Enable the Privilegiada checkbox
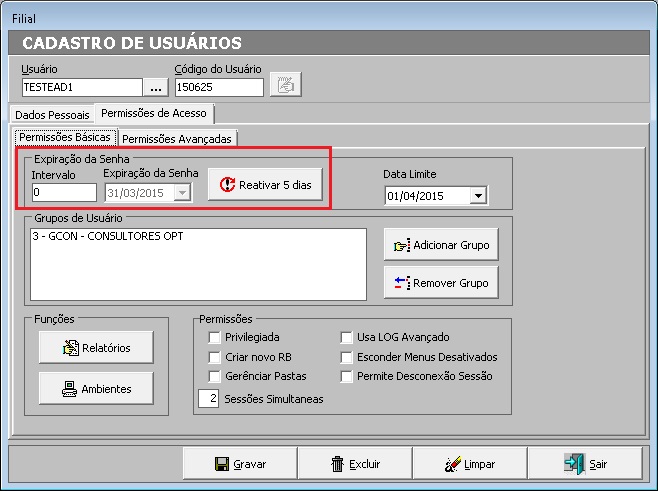The image size is (658, 491). pyautogui.click(x=214, y=338)
